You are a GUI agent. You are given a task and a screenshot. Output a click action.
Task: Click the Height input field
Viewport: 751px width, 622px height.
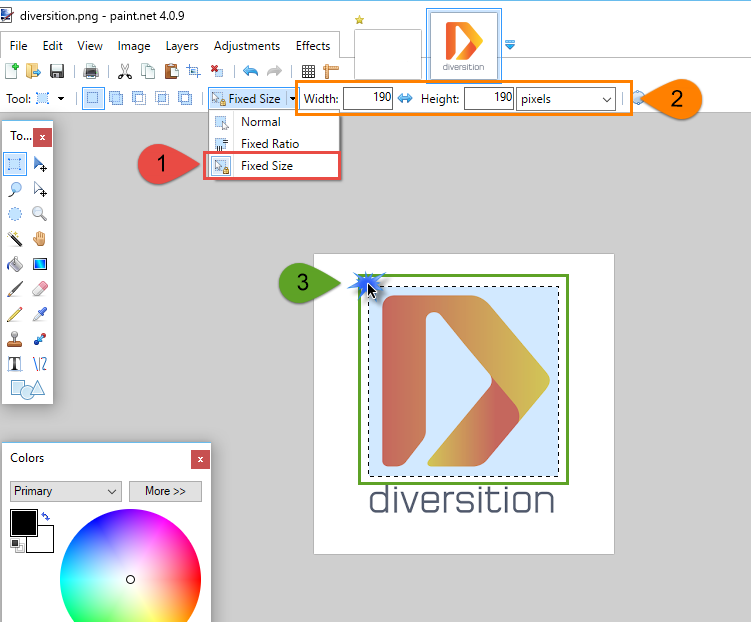489,99
